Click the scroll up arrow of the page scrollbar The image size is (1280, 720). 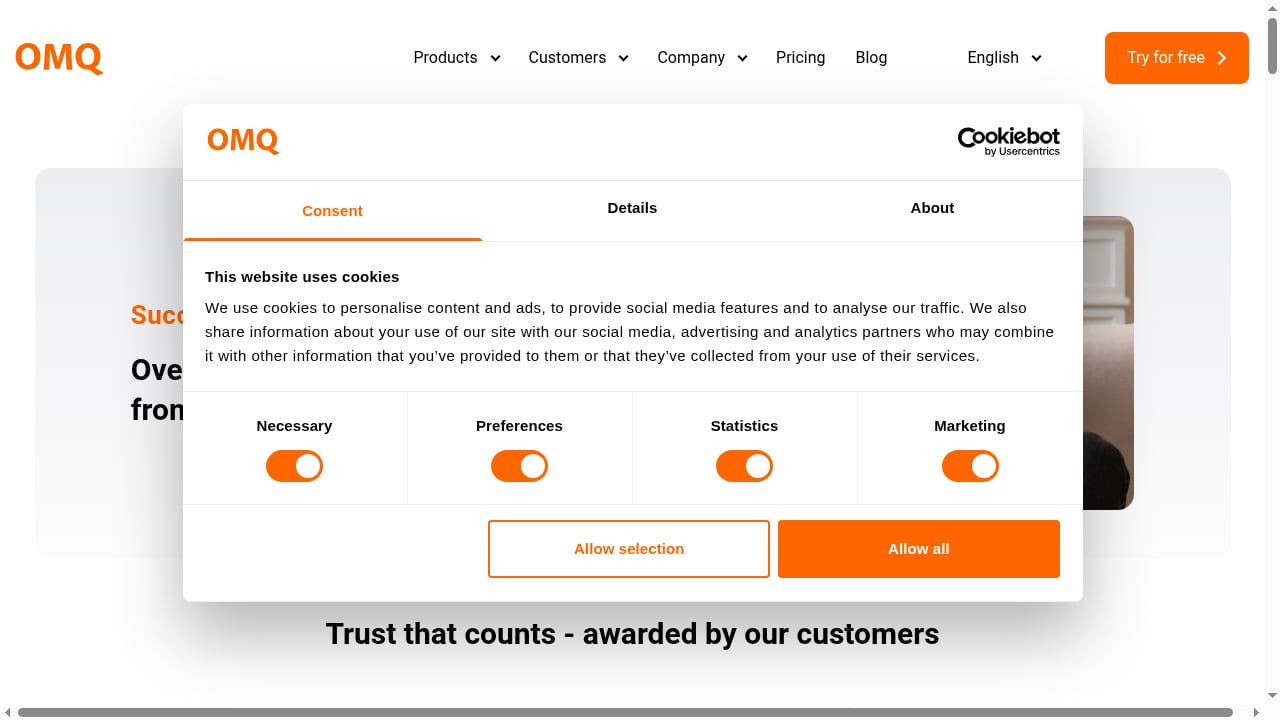coord(1272,9)
